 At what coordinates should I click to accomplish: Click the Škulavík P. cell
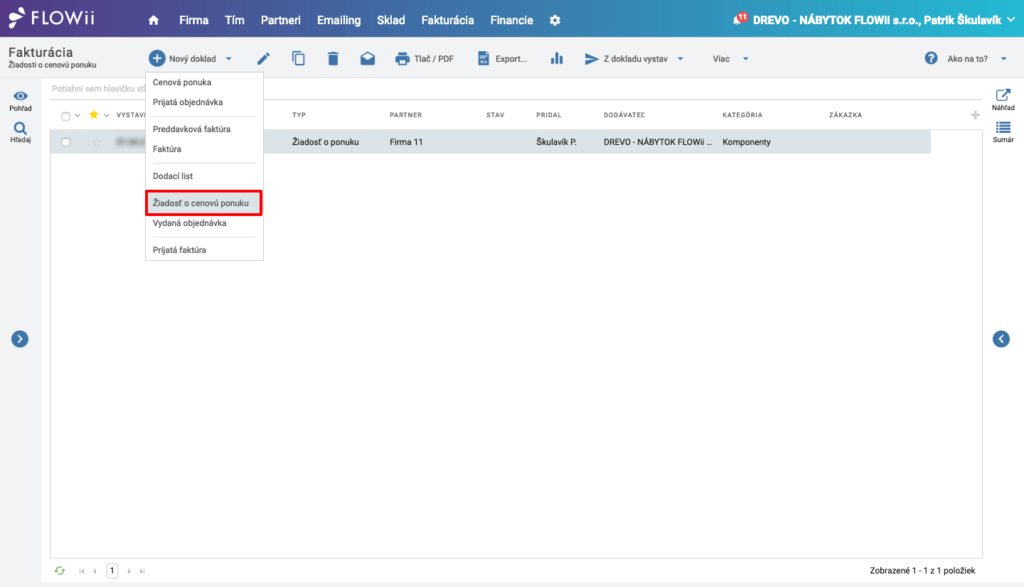point(556,142)
